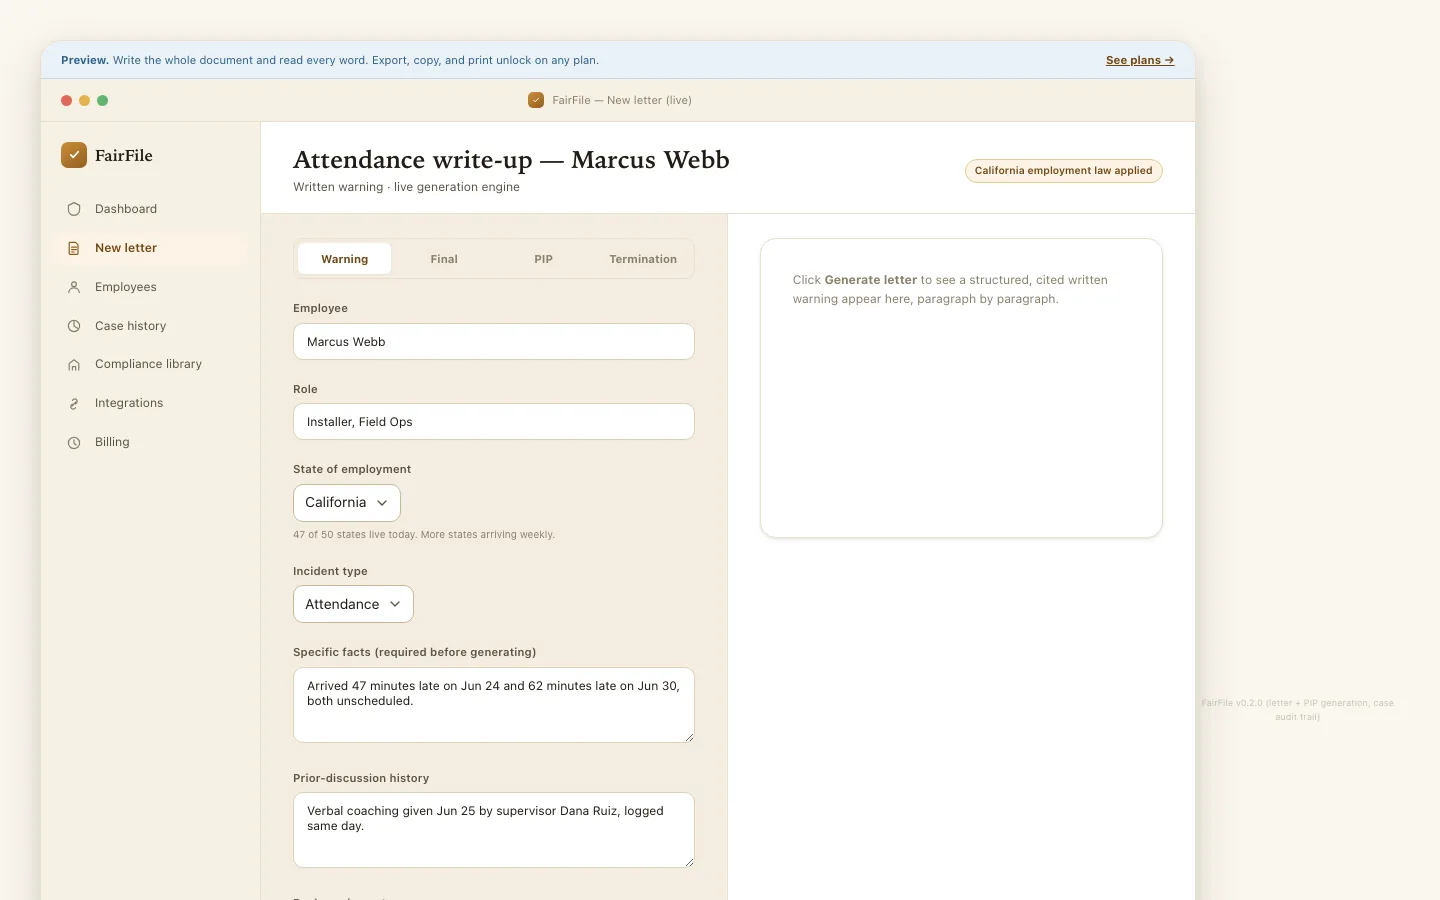This screenshot has height=900, width=1440.
Task: Click the title bar FairFile checkmark icon
Action: point(536,100)
